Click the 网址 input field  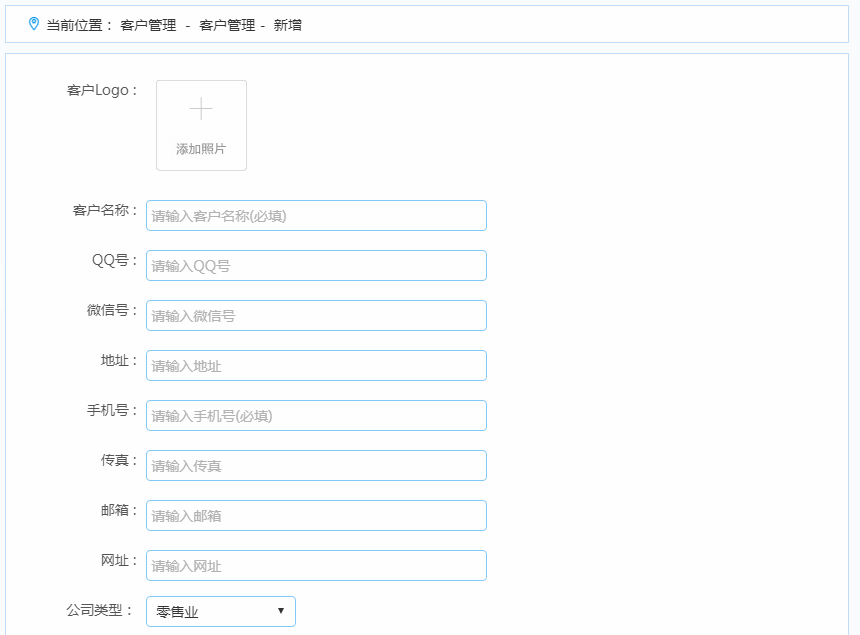(x=316, y=566)
